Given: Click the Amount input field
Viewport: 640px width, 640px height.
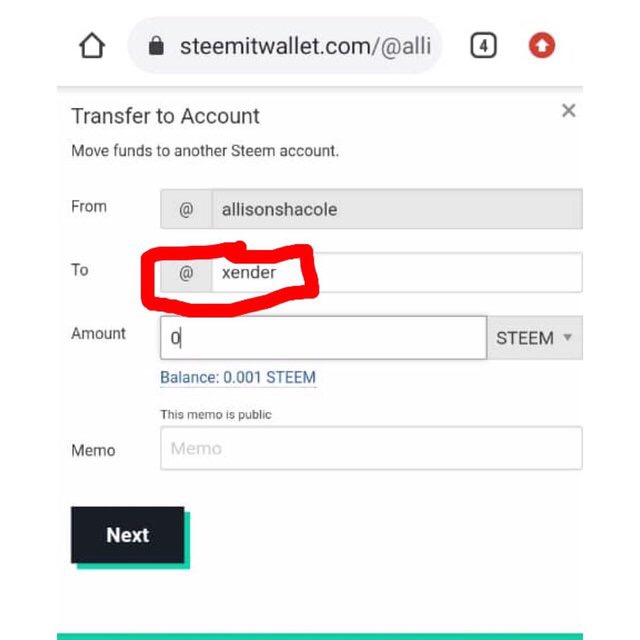Looking at the screenshot, I should [x=324, y=338].
